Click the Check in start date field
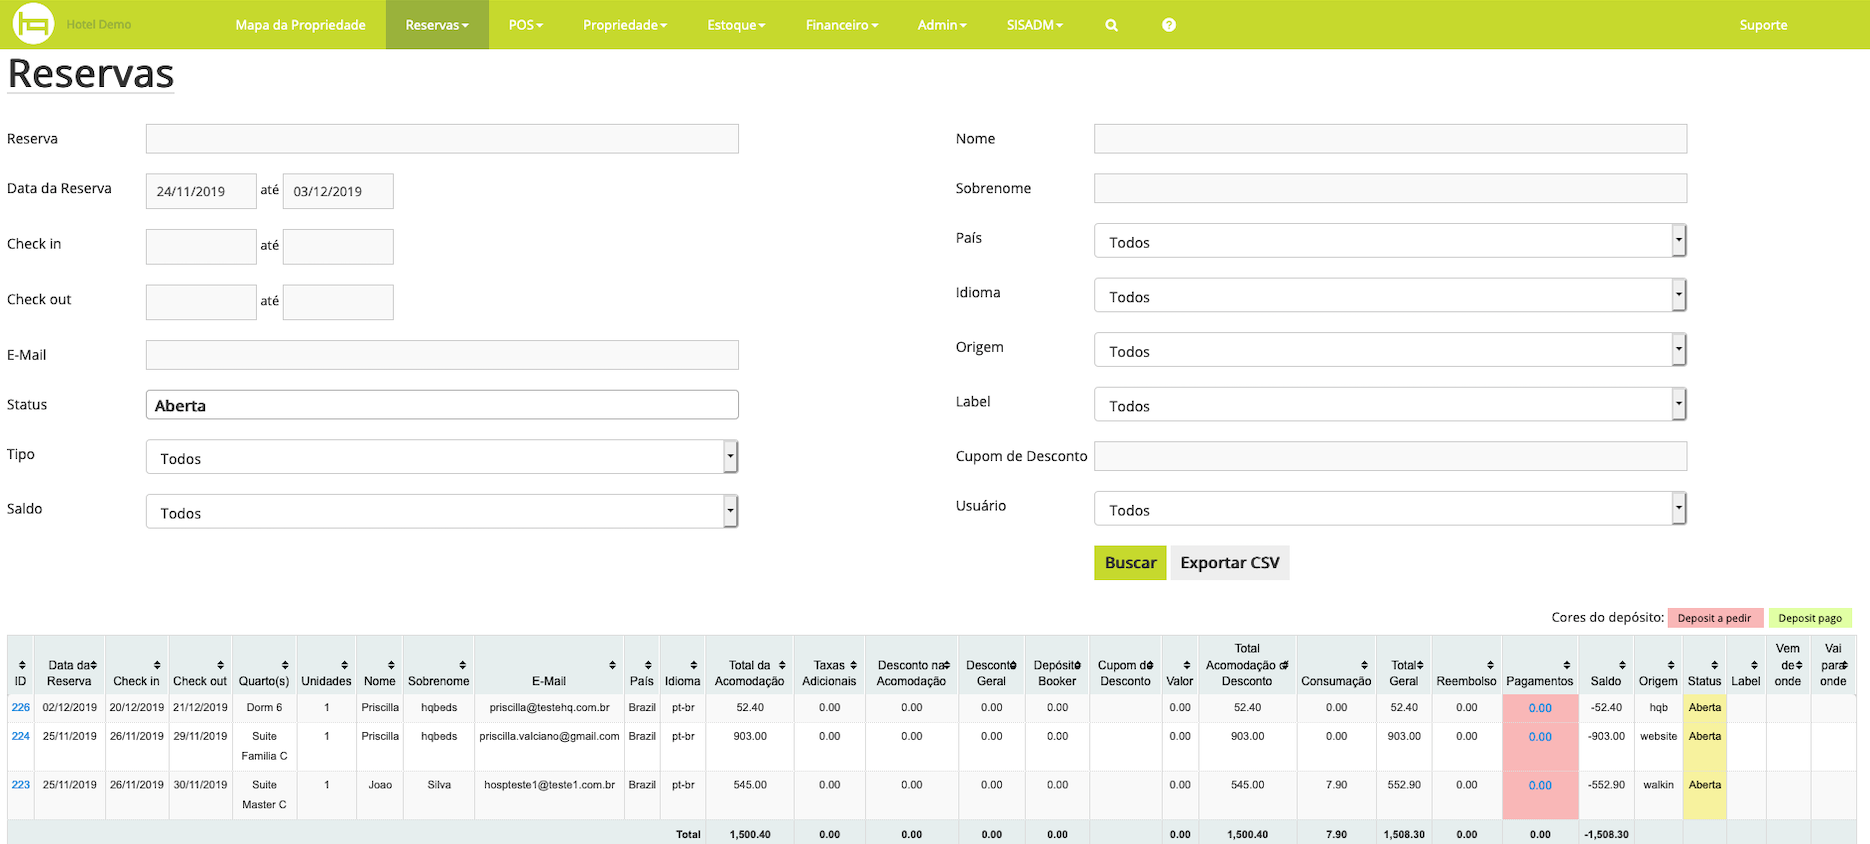 [201, 247]
